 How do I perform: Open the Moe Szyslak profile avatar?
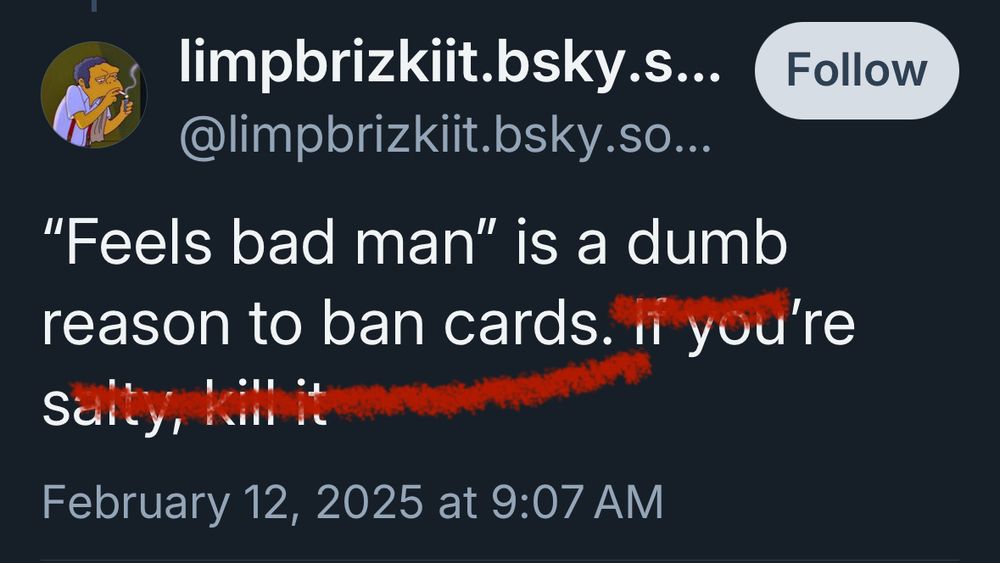tap(94, 95)
